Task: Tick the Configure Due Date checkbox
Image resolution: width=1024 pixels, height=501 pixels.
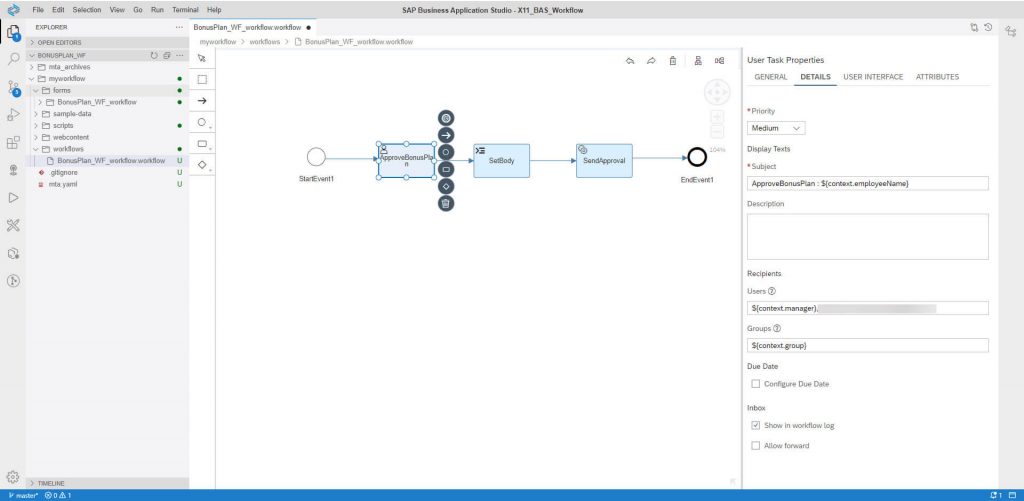Action: (x=756, y=384)
